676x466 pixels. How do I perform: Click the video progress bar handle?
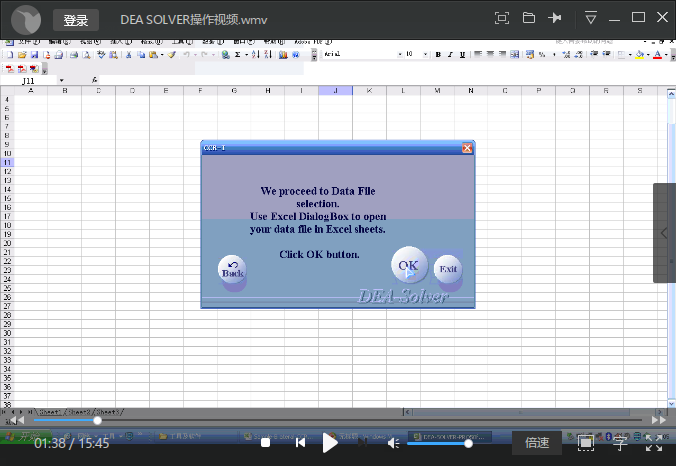click(x=97, y=420)
